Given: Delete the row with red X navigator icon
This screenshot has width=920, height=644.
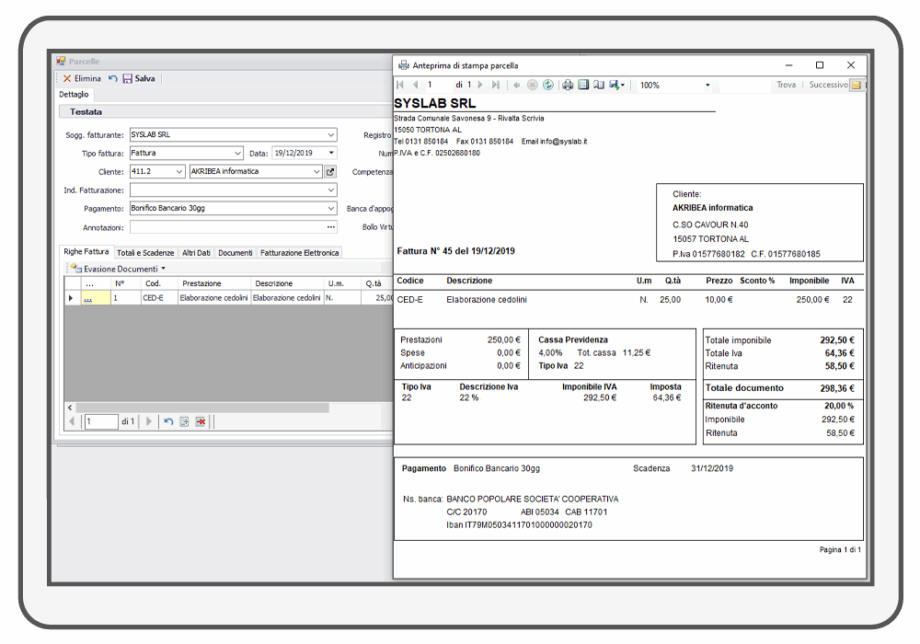Looking at the screenshot, I should point(201,422).
